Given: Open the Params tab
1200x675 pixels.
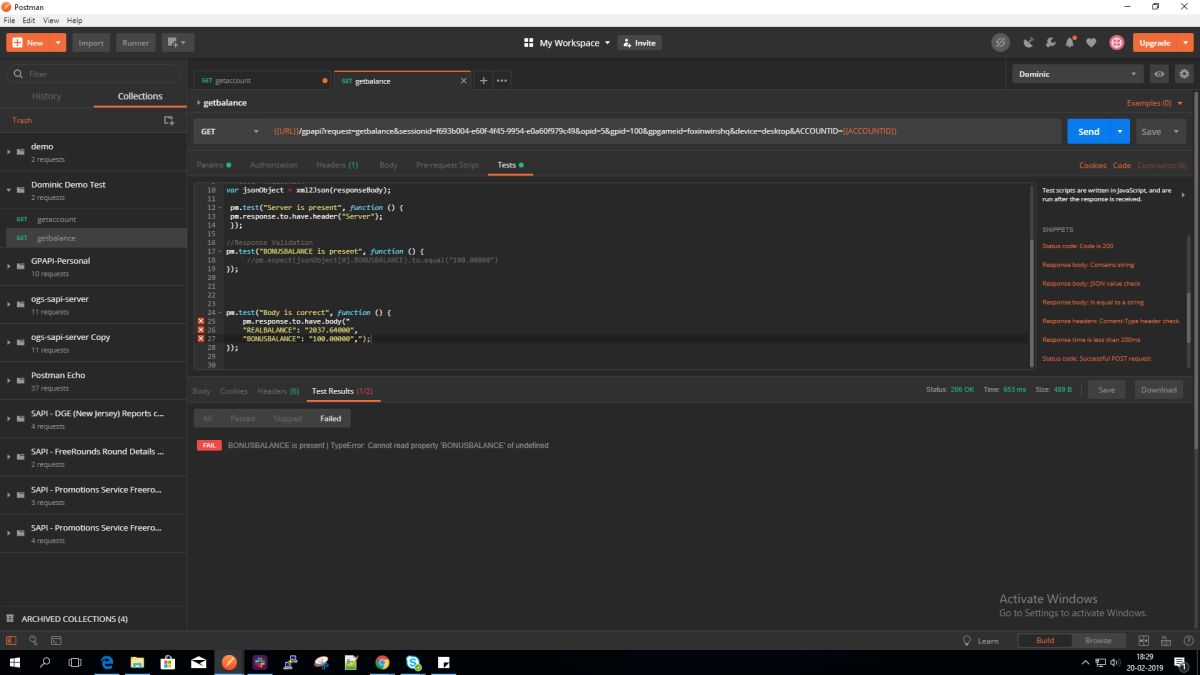Looking at the screenshot, I should point(213,164).
